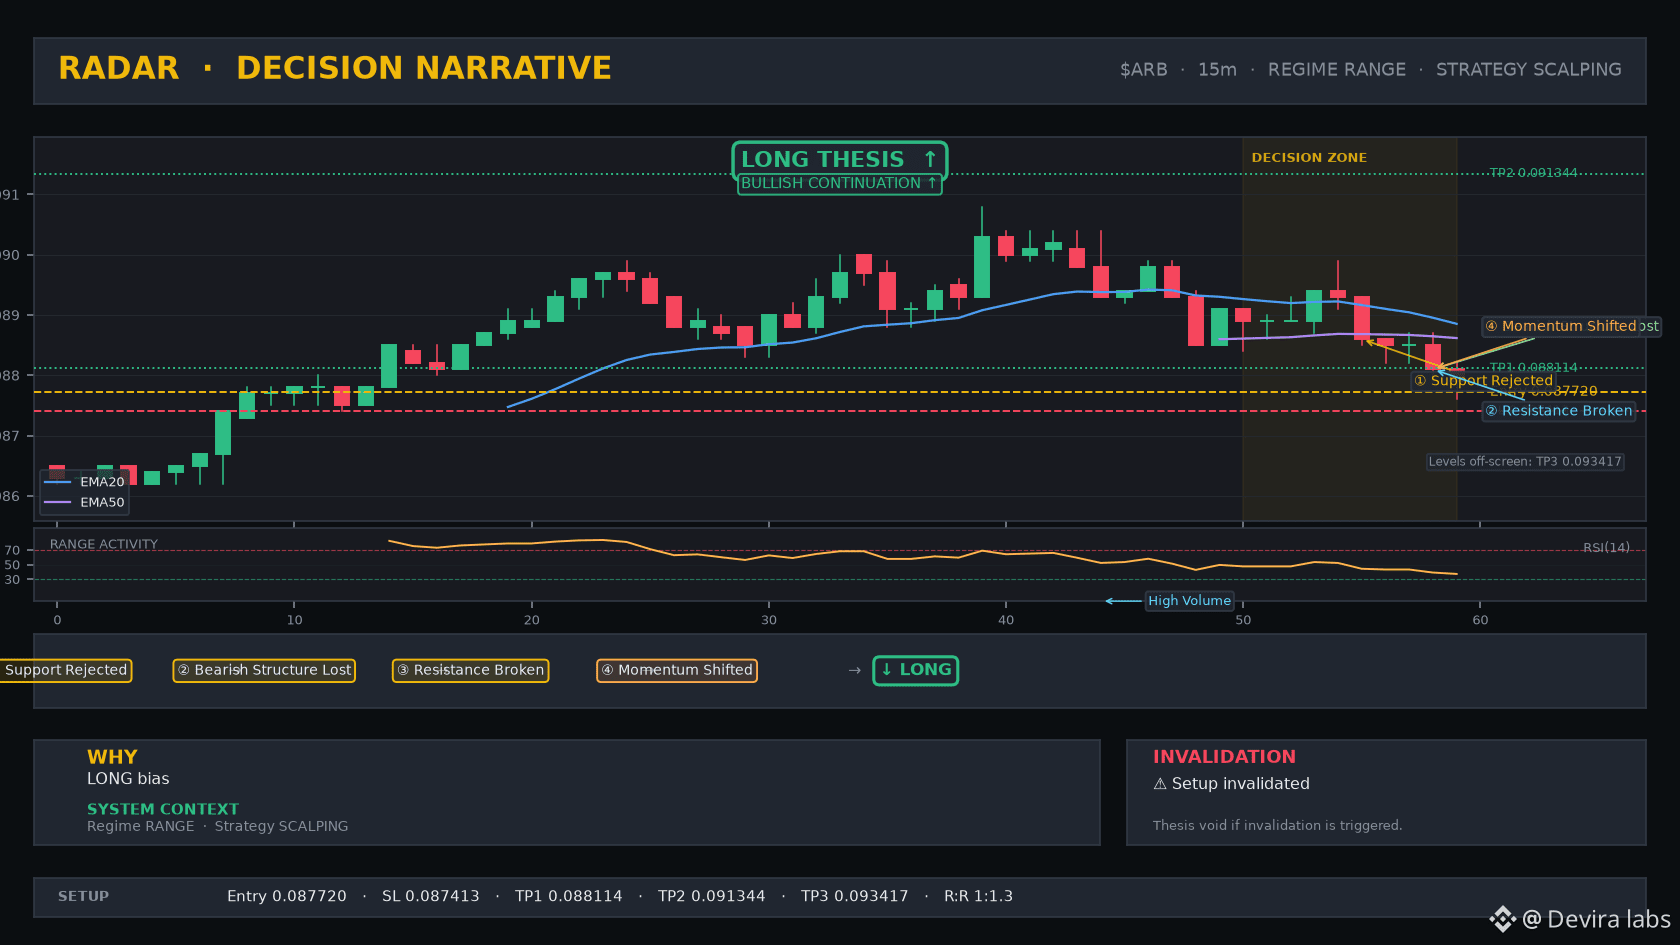The width and height of the screenshot is (1680, 945).
Task: Click the WHY heading
Action: pos(112,757)
